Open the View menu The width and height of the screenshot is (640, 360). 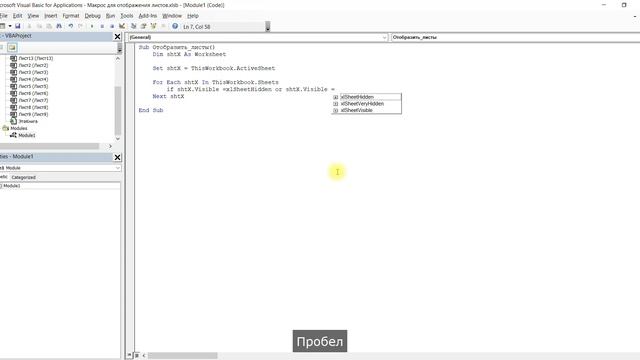pos(33,16)
